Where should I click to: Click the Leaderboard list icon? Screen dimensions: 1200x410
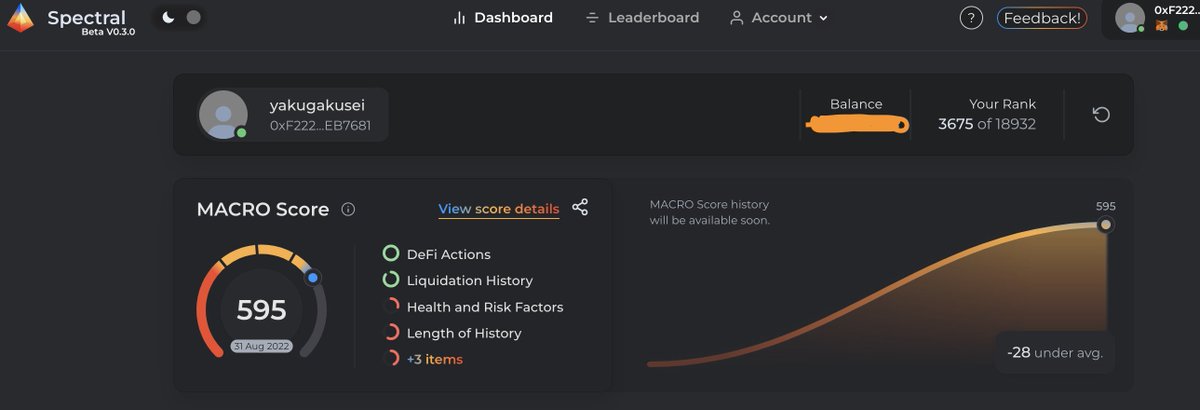point(592,18)
